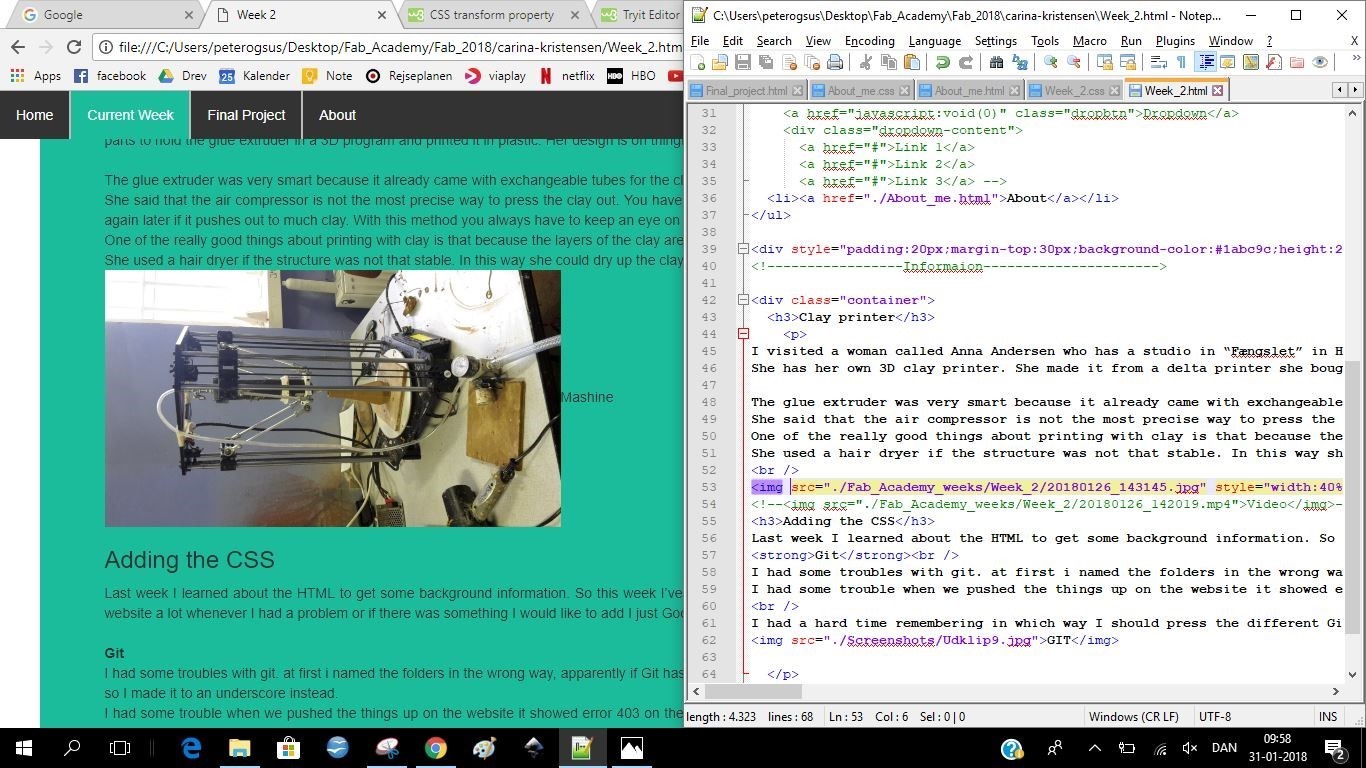Close the Week_2.html editor tab
Screen dimensions: 1366x768
tap(1217, 91)
